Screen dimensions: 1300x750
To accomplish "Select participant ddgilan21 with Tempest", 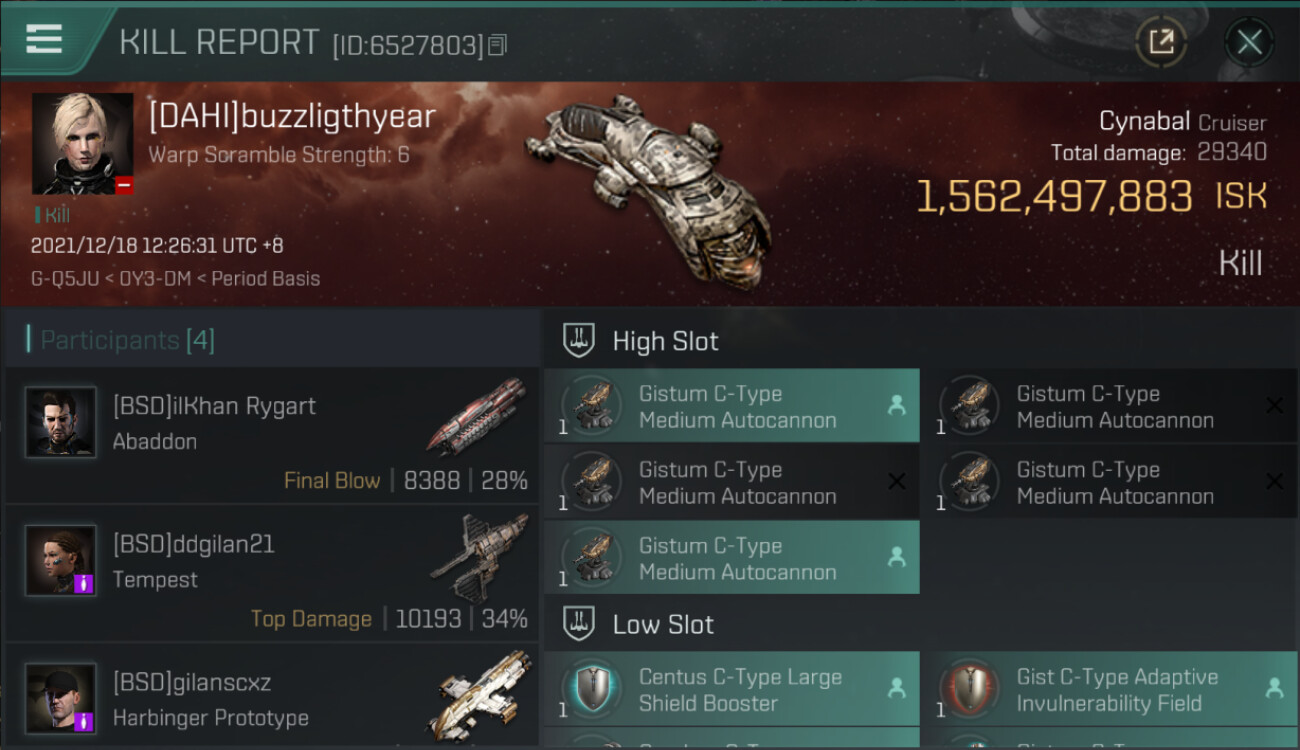I will click(x=272, y=573).
